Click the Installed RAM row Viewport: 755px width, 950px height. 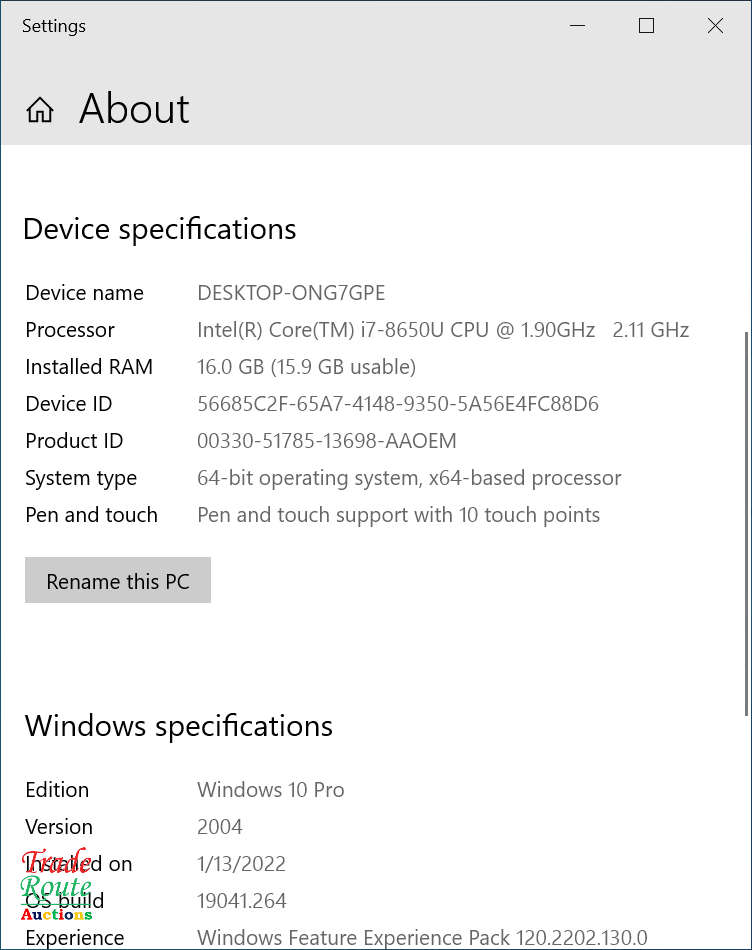[x=88, y=367]
